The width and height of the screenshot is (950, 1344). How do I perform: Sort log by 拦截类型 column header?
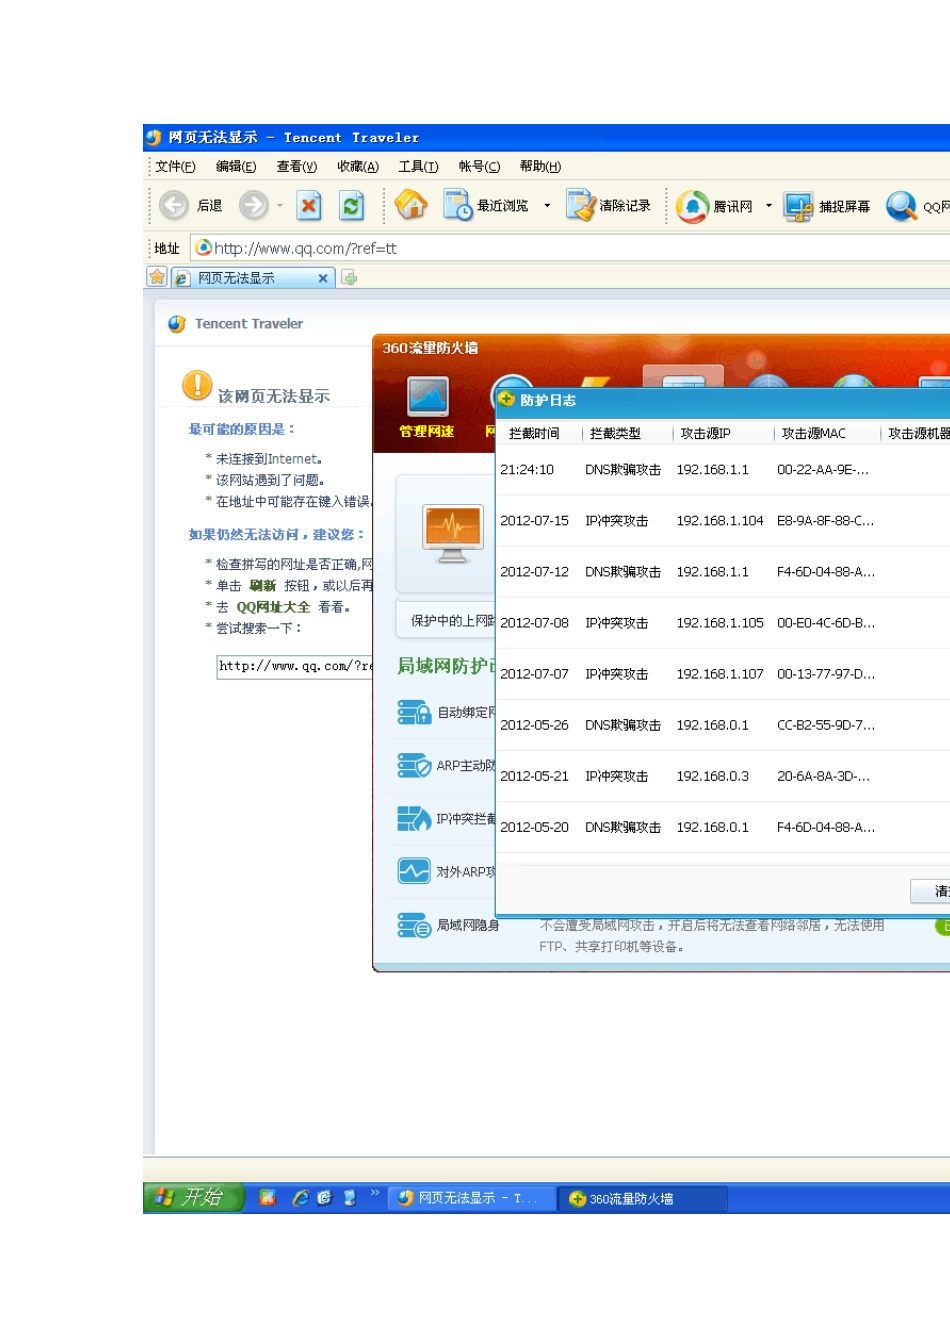615,434
